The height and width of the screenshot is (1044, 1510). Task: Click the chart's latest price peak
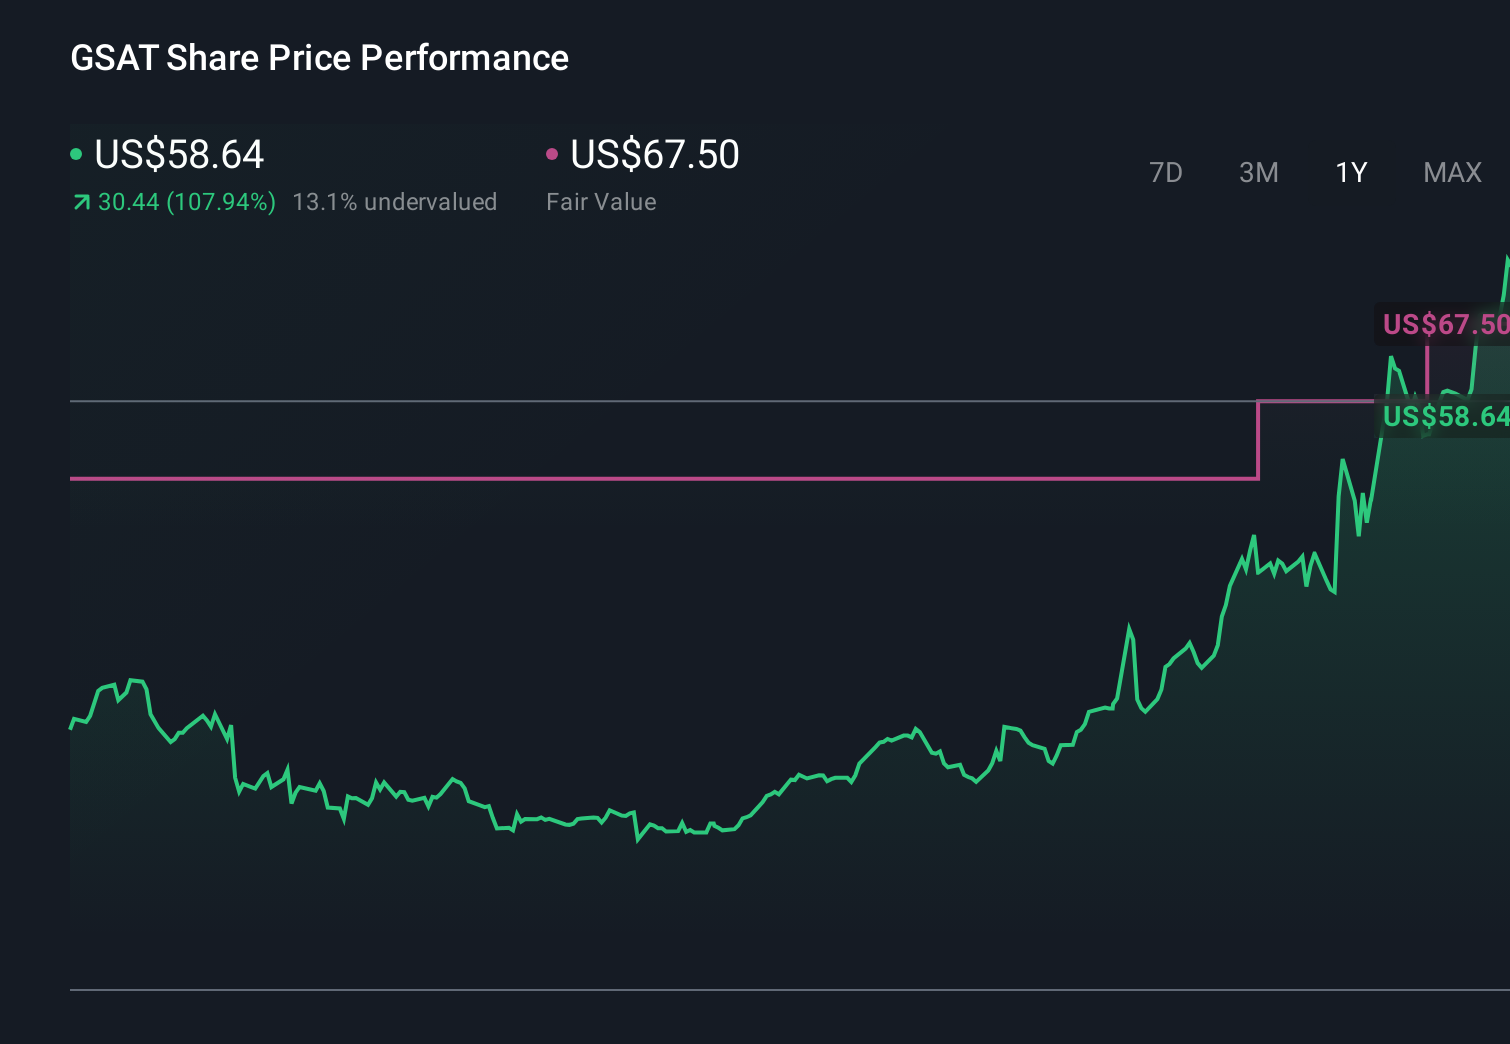click(x=1506, y=255)
